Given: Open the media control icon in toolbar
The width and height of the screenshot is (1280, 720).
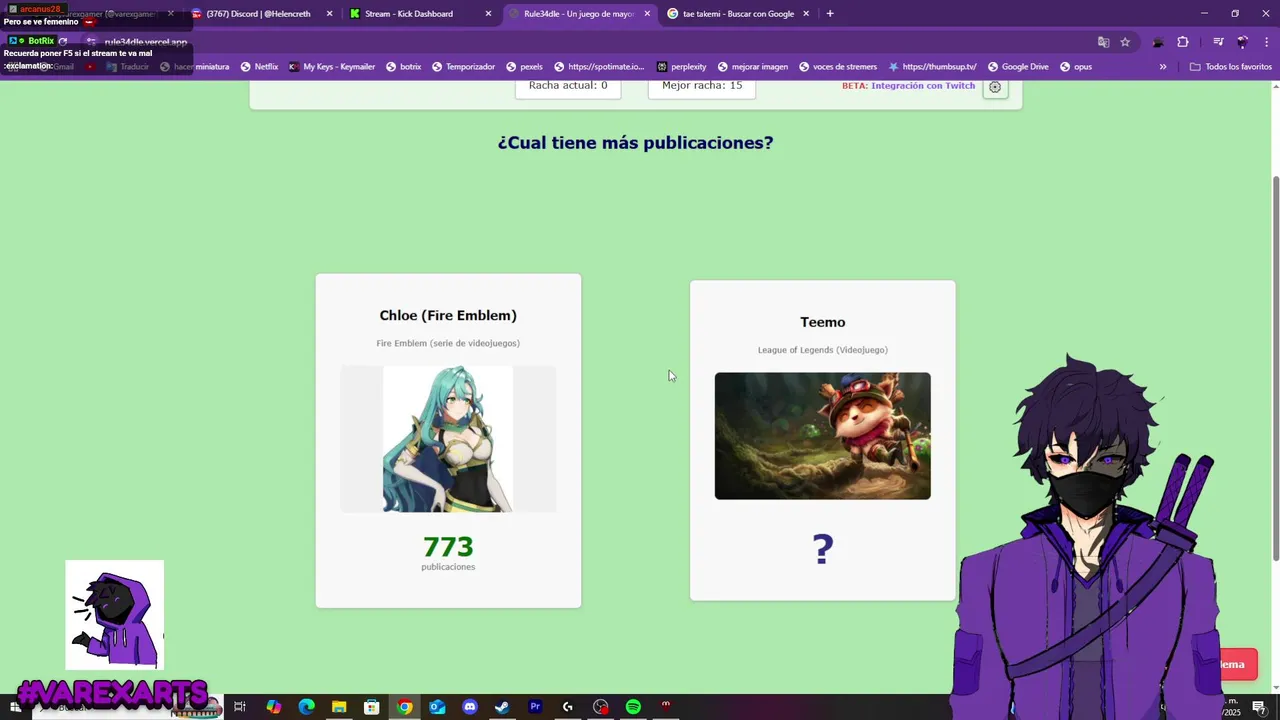Looking at the screenshot, I should point(1218,42).
